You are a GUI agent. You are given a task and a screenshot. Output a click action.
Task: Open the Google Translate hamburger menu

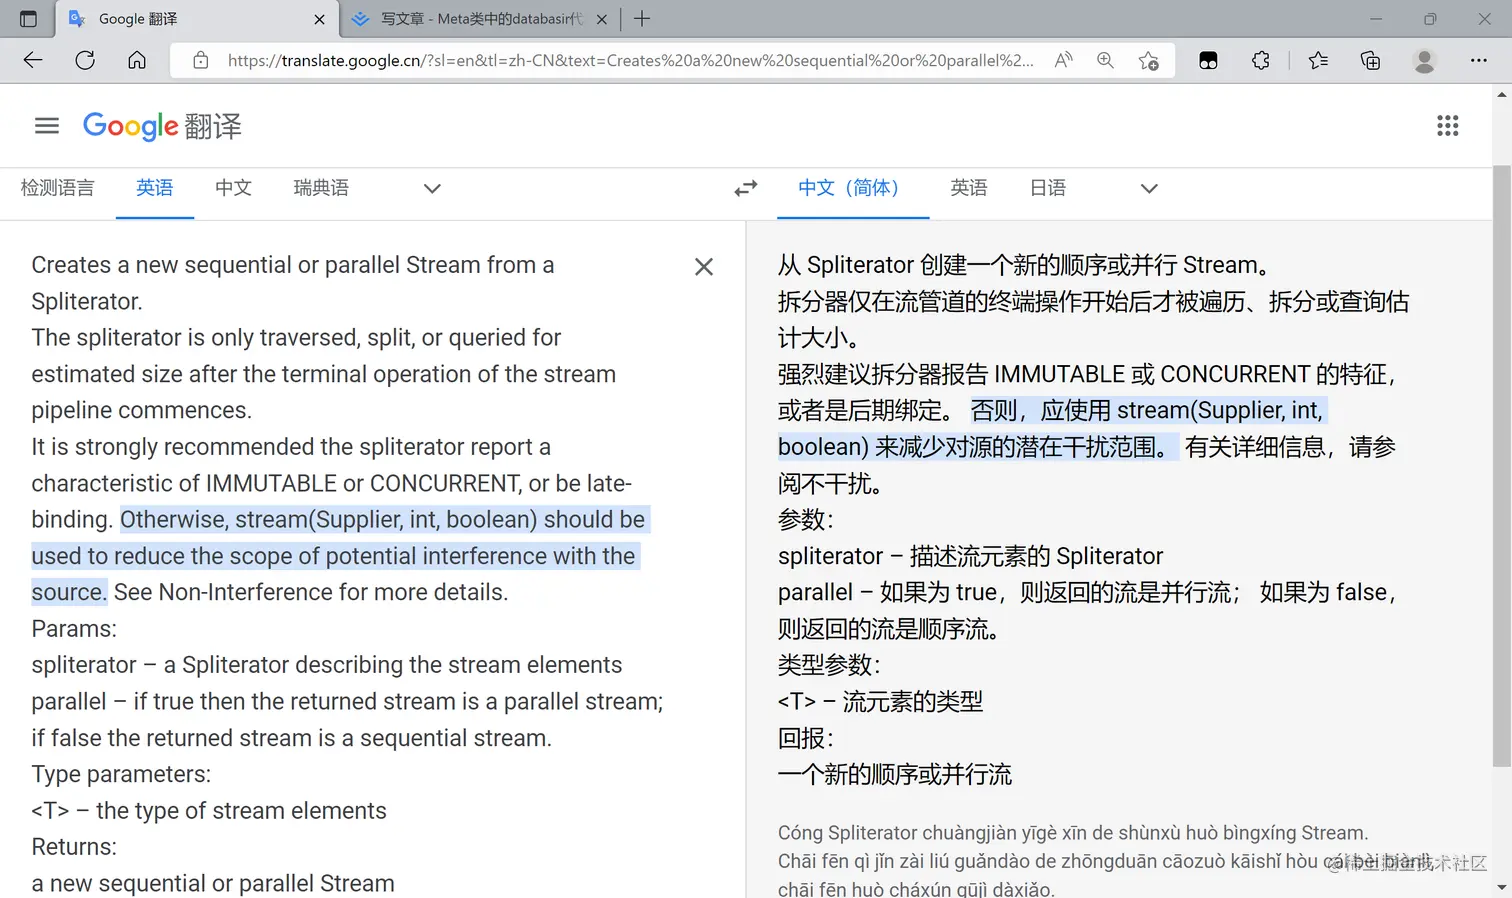47,126
